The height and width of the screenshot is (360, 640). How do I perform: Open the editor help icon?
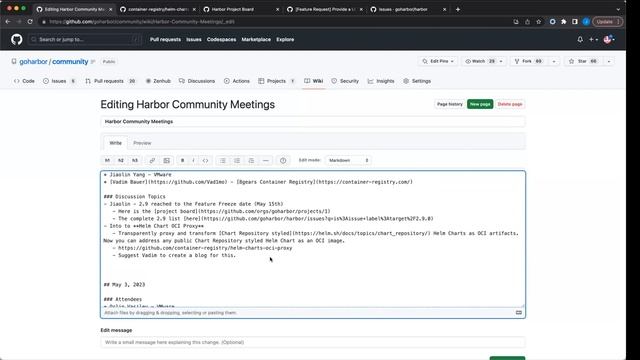[283, 160]
